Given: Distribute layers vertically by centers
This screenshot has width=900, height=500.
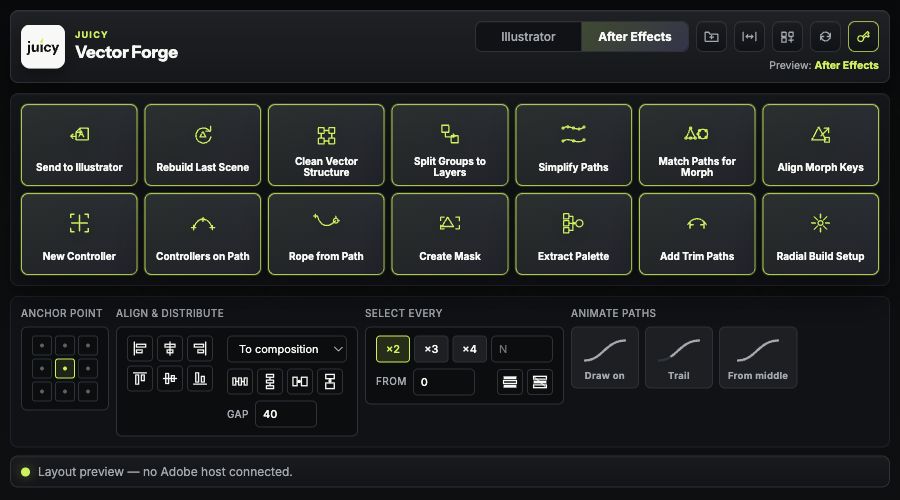Looking at the screenshot, I should [270, 382].
